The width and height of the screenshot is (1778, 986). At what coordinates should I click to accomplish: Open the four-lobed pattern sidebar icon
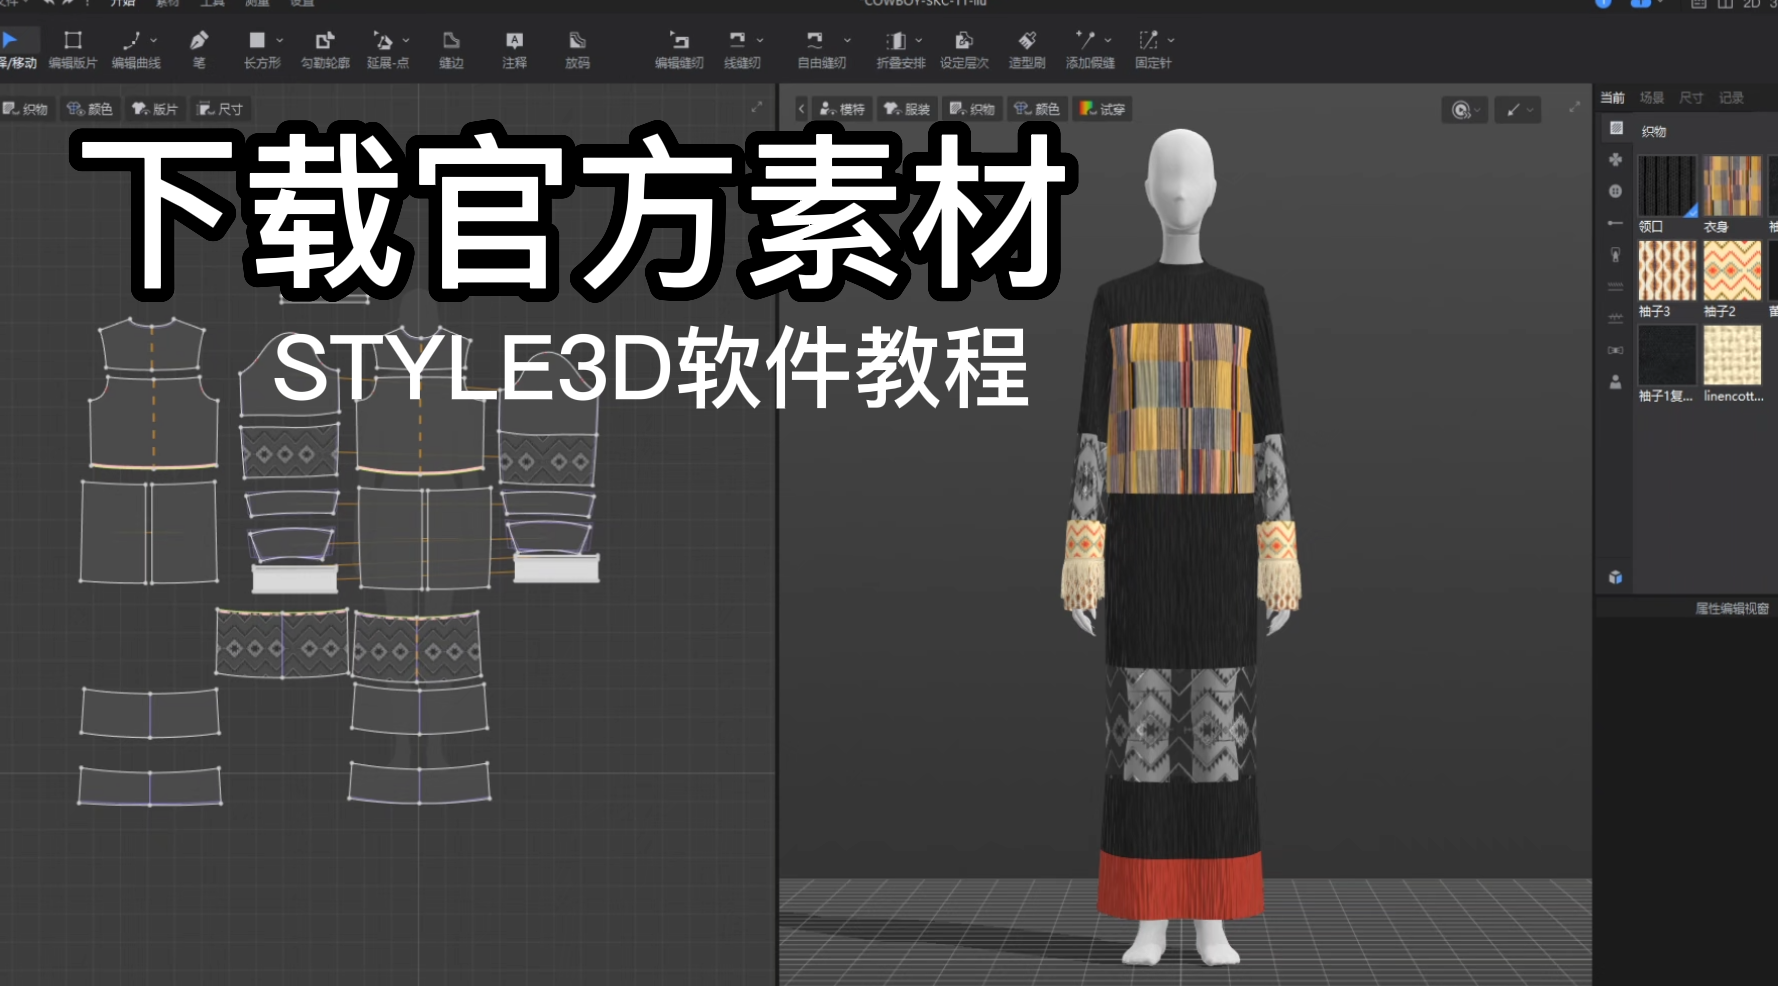coord(1615,160)
